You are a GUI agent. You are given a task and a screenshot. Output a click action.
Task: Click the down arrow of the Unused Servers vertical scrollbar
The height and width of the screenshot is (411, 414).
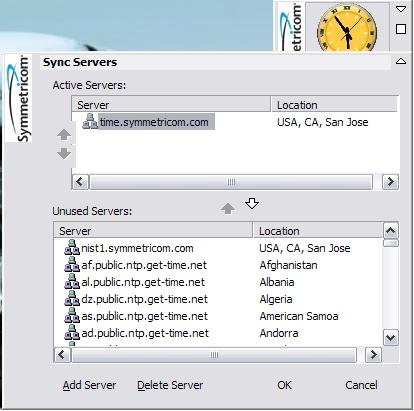(390, 338)
